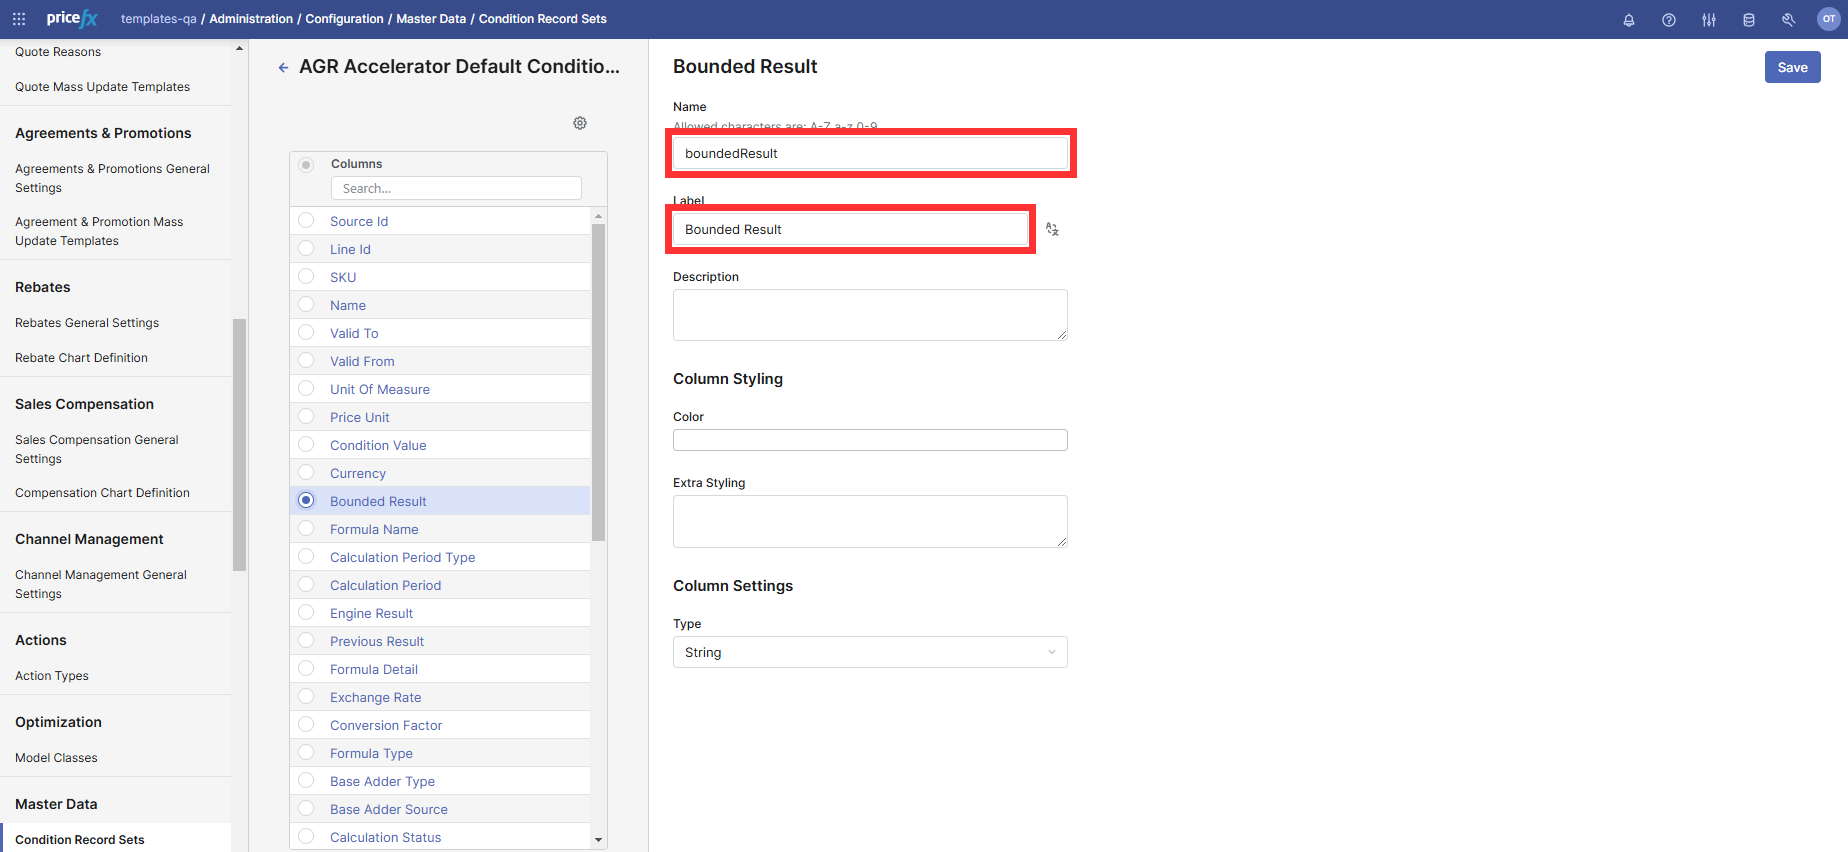Click the Color picker field
This screenshot has height=852, width=1848.
[x=869, y=440]
